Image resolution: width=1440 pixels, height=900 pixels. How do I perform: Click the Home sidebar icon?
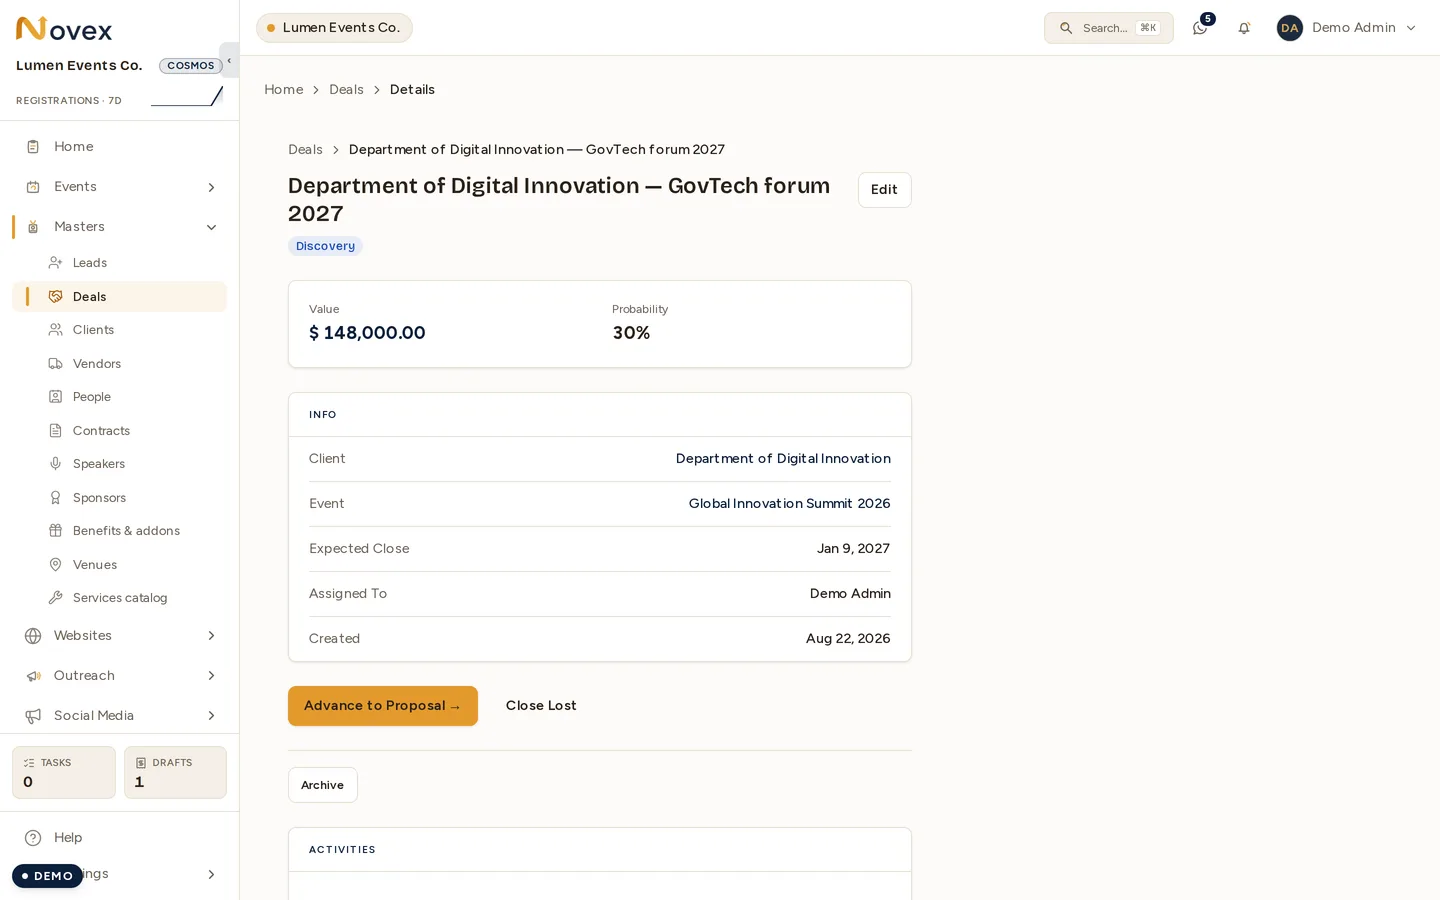pos(33,147)
